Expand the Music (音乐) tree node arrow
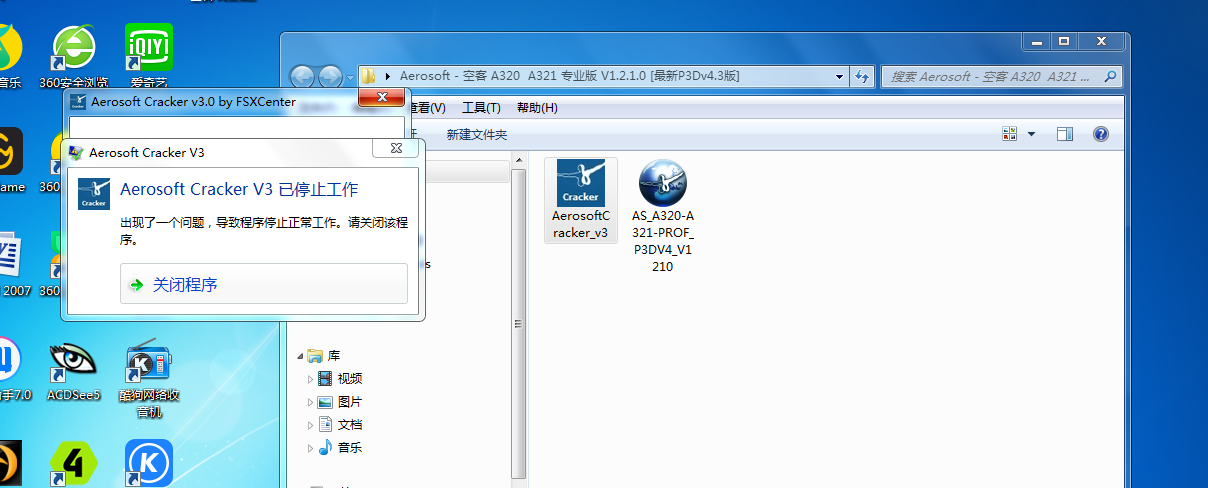This screenshot has height=488, width=1208. (x=310, y=447)
